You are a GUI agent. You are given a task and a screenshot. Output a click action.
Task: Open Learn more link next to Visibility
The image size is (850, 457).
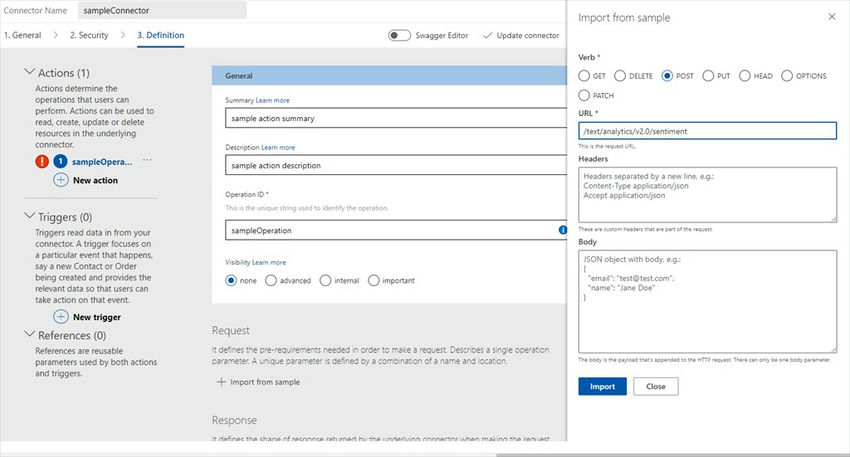[269, 262]
